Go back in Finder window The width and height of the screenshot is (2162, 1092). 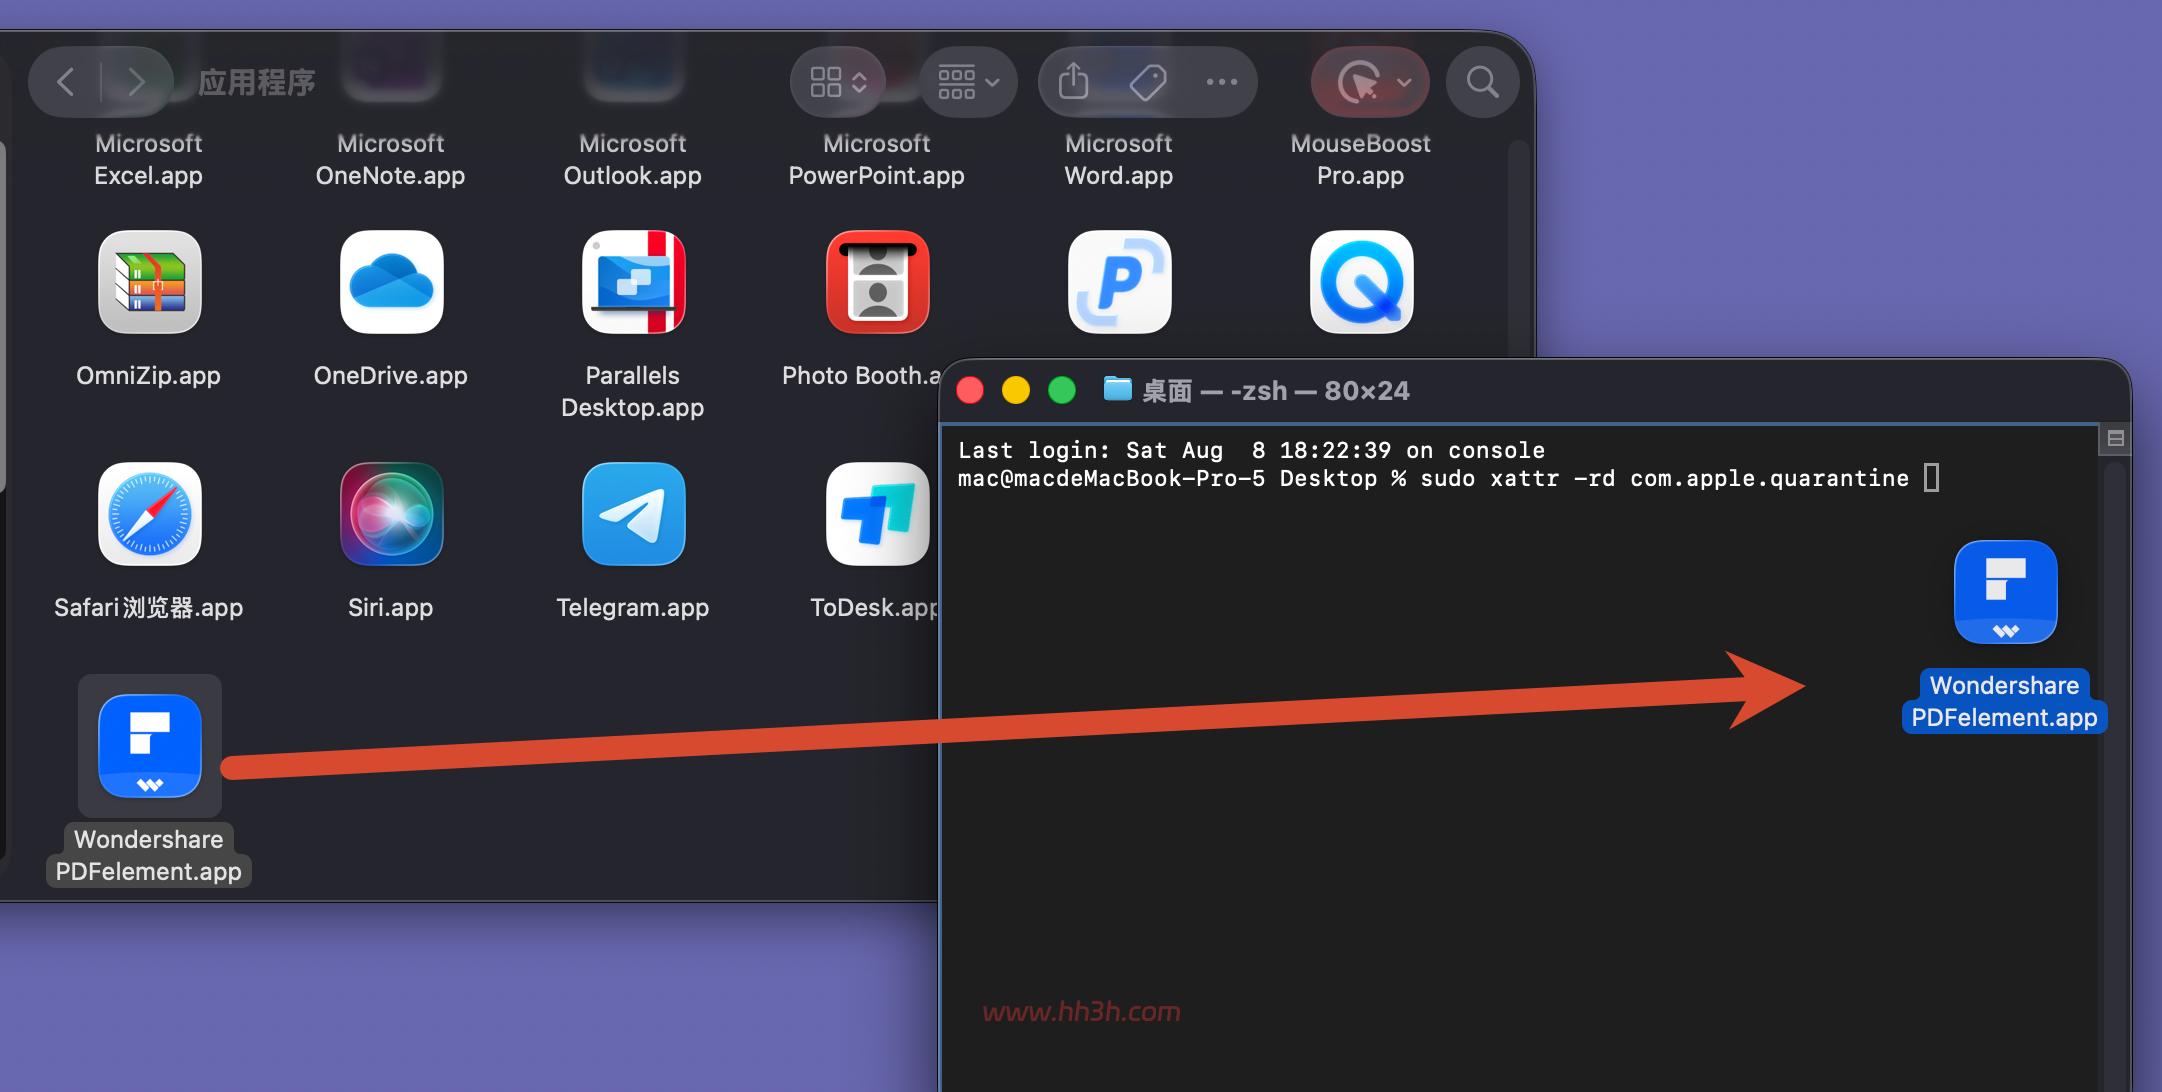pos(66,82)
